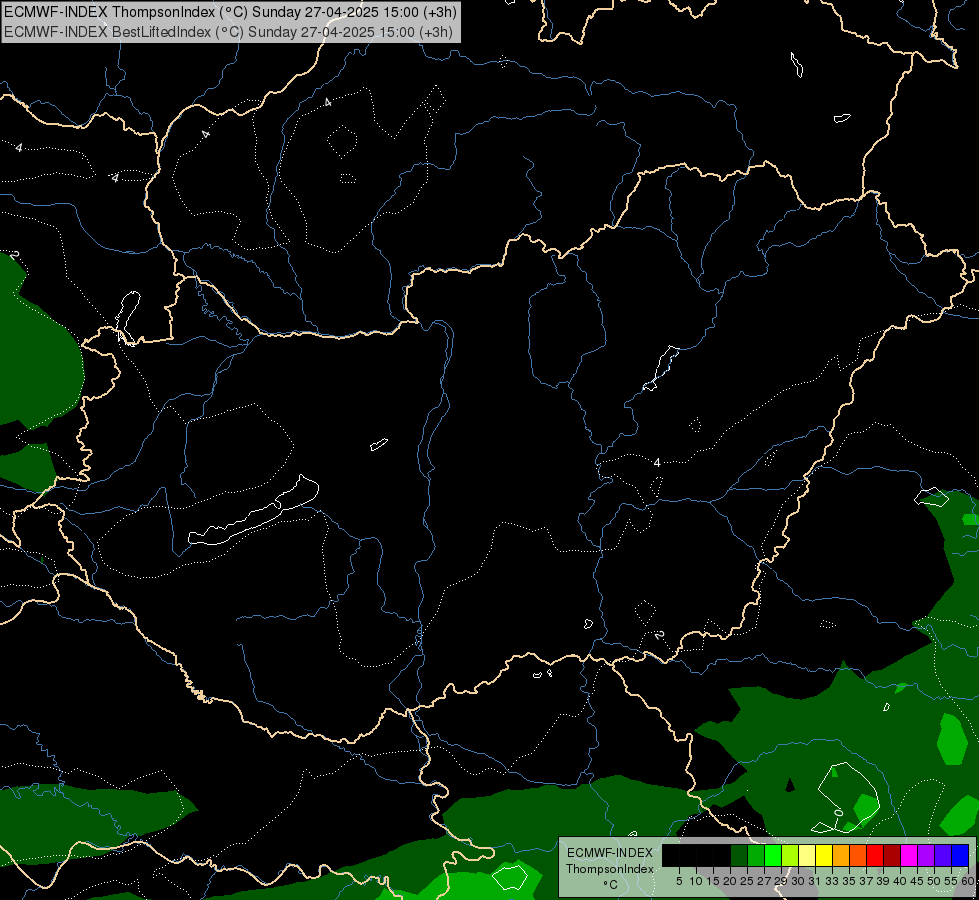
Task: Click the legend tick value 27
Action: point(764,881)
